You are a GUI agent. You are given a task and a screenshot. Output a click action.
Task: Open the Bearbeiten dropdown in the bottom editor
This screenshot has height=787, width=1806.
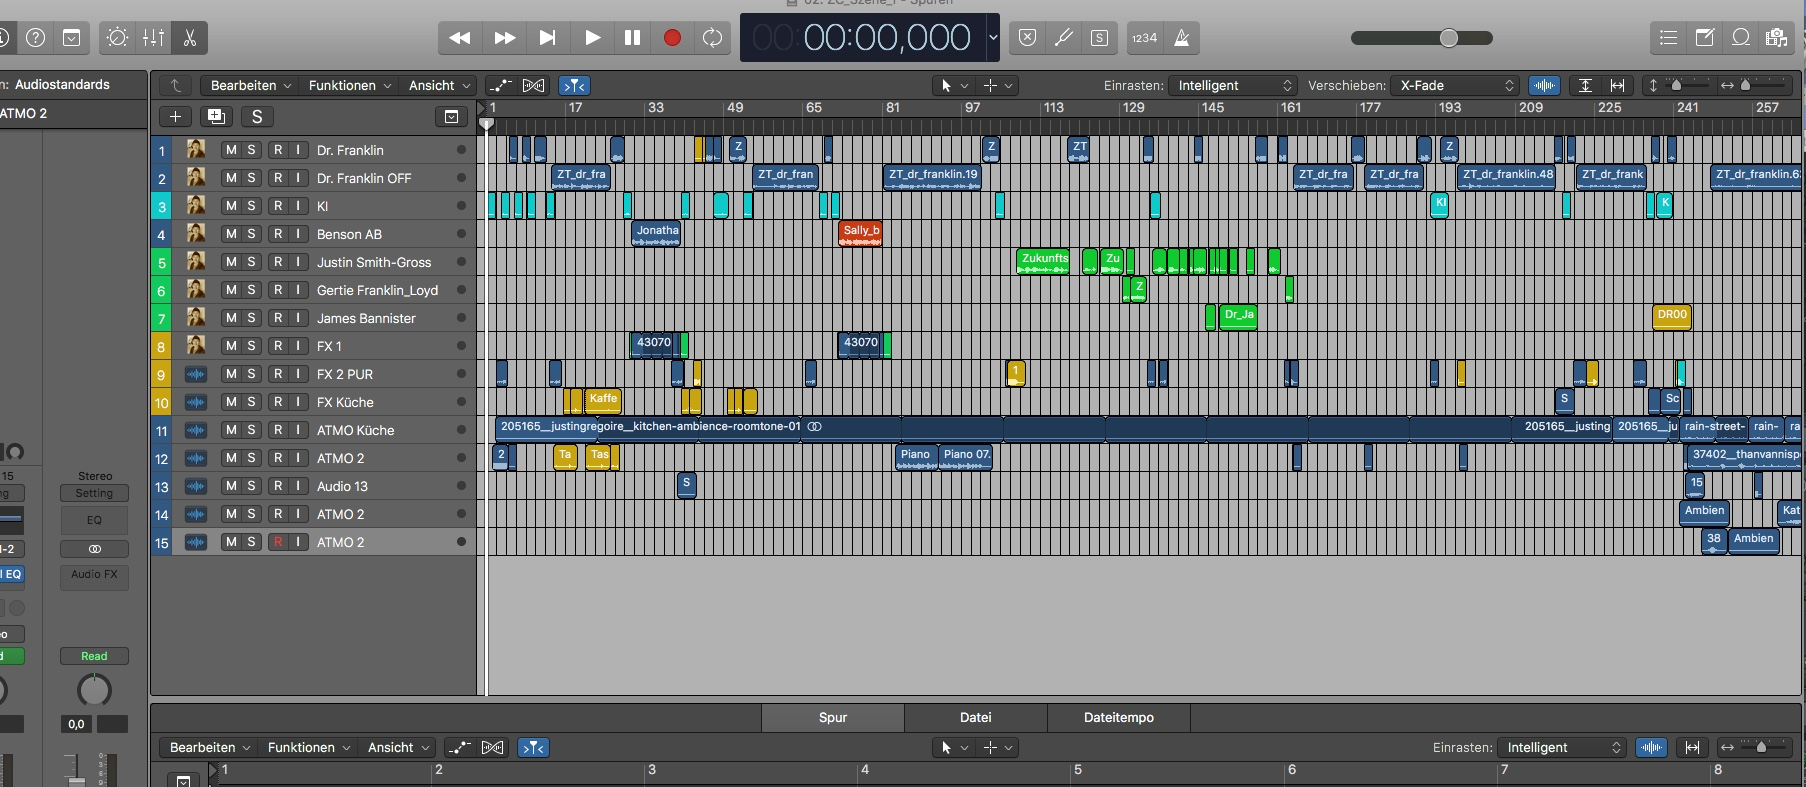point(210,748)
